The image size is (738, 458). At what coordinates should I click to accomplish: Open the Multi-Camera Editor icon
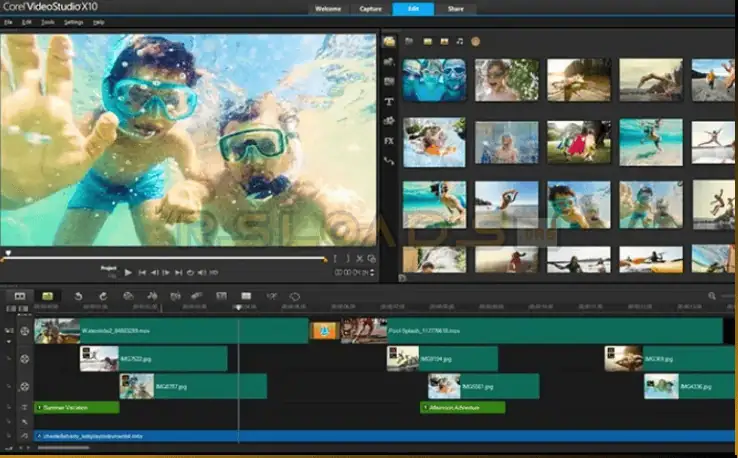246,296
